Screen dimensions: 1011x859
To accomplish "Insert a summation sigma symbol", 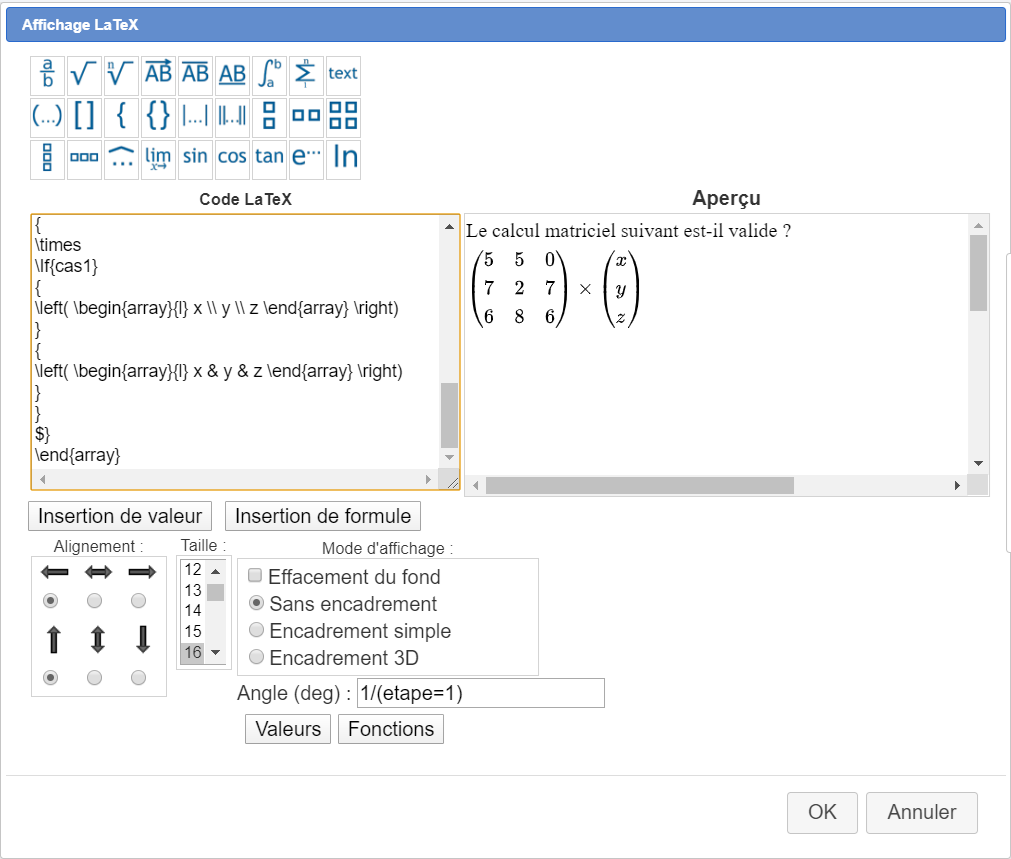I will (x=306, y=74).
